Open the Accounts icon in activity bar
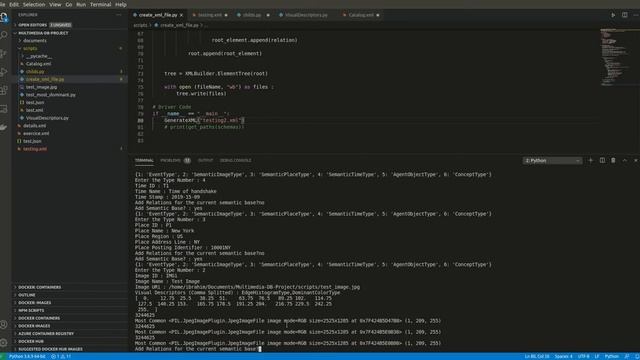This screenshot has width=640, height=360. click(4, 324)
